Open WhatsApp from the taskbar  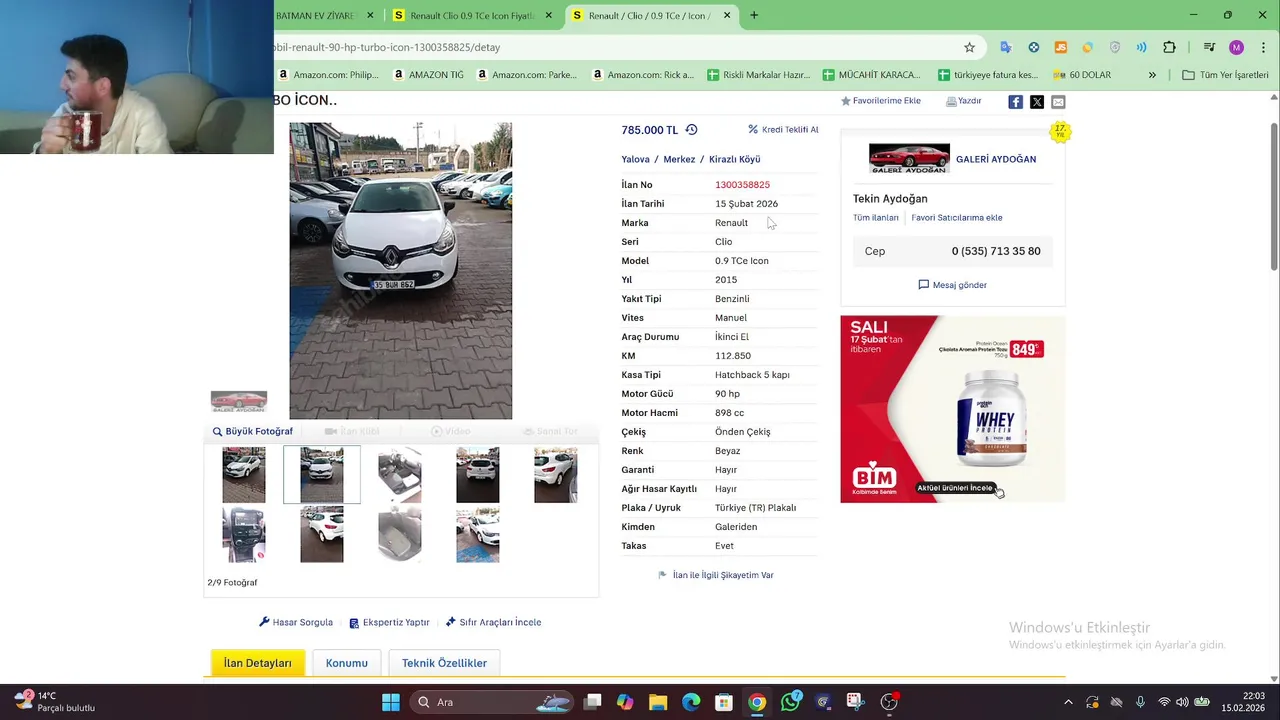pos(791,702)
